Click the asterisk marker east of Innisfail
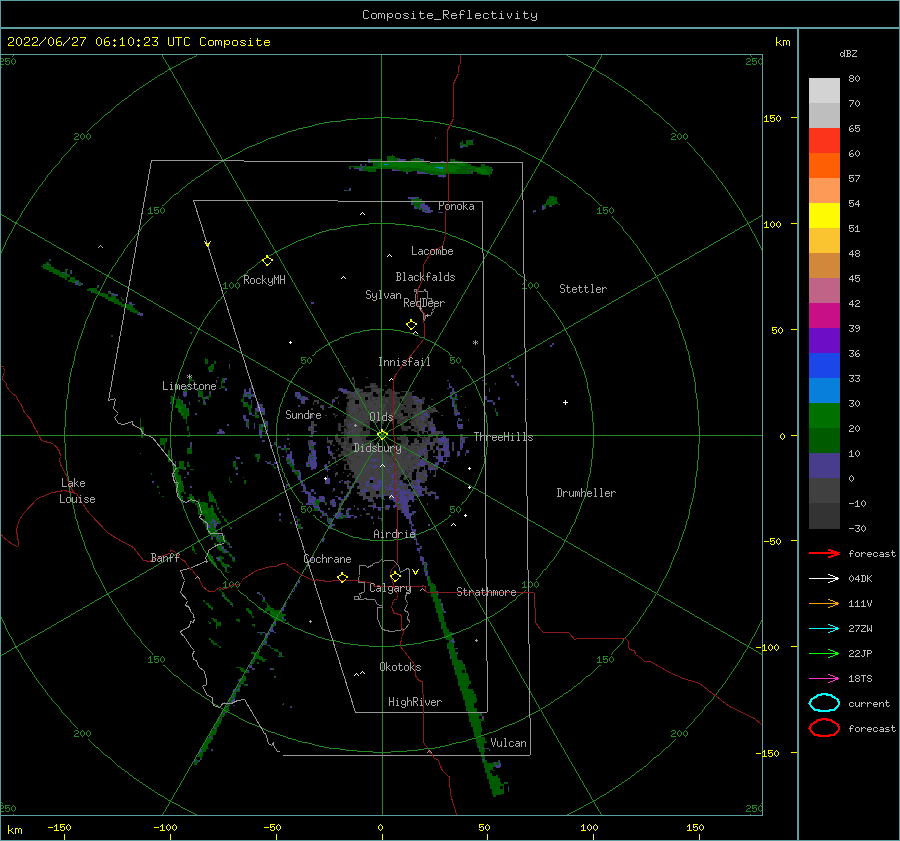 [x=475, y=343]
